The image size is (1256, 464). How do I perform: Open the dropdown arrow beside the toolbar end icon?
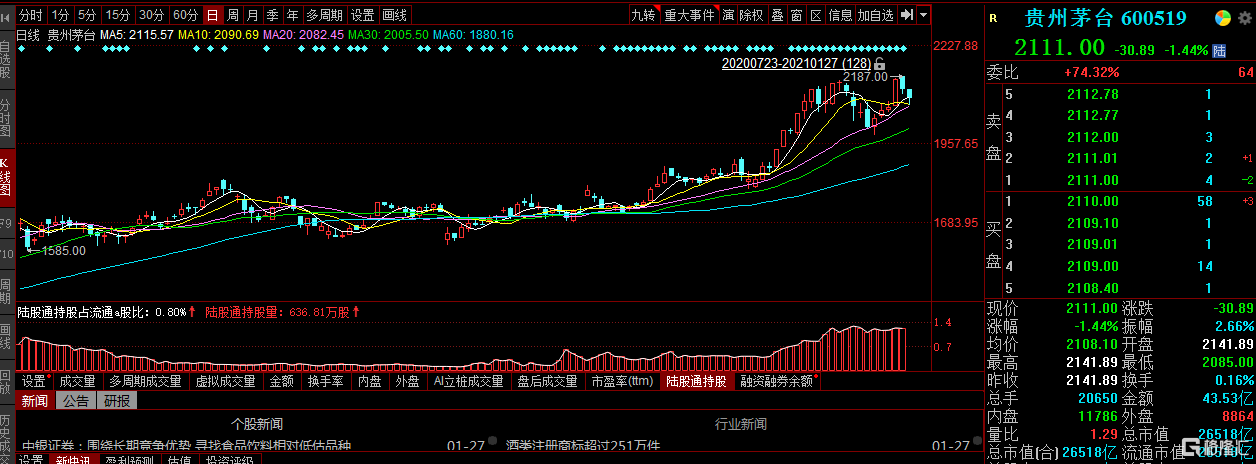coord(923,15)
